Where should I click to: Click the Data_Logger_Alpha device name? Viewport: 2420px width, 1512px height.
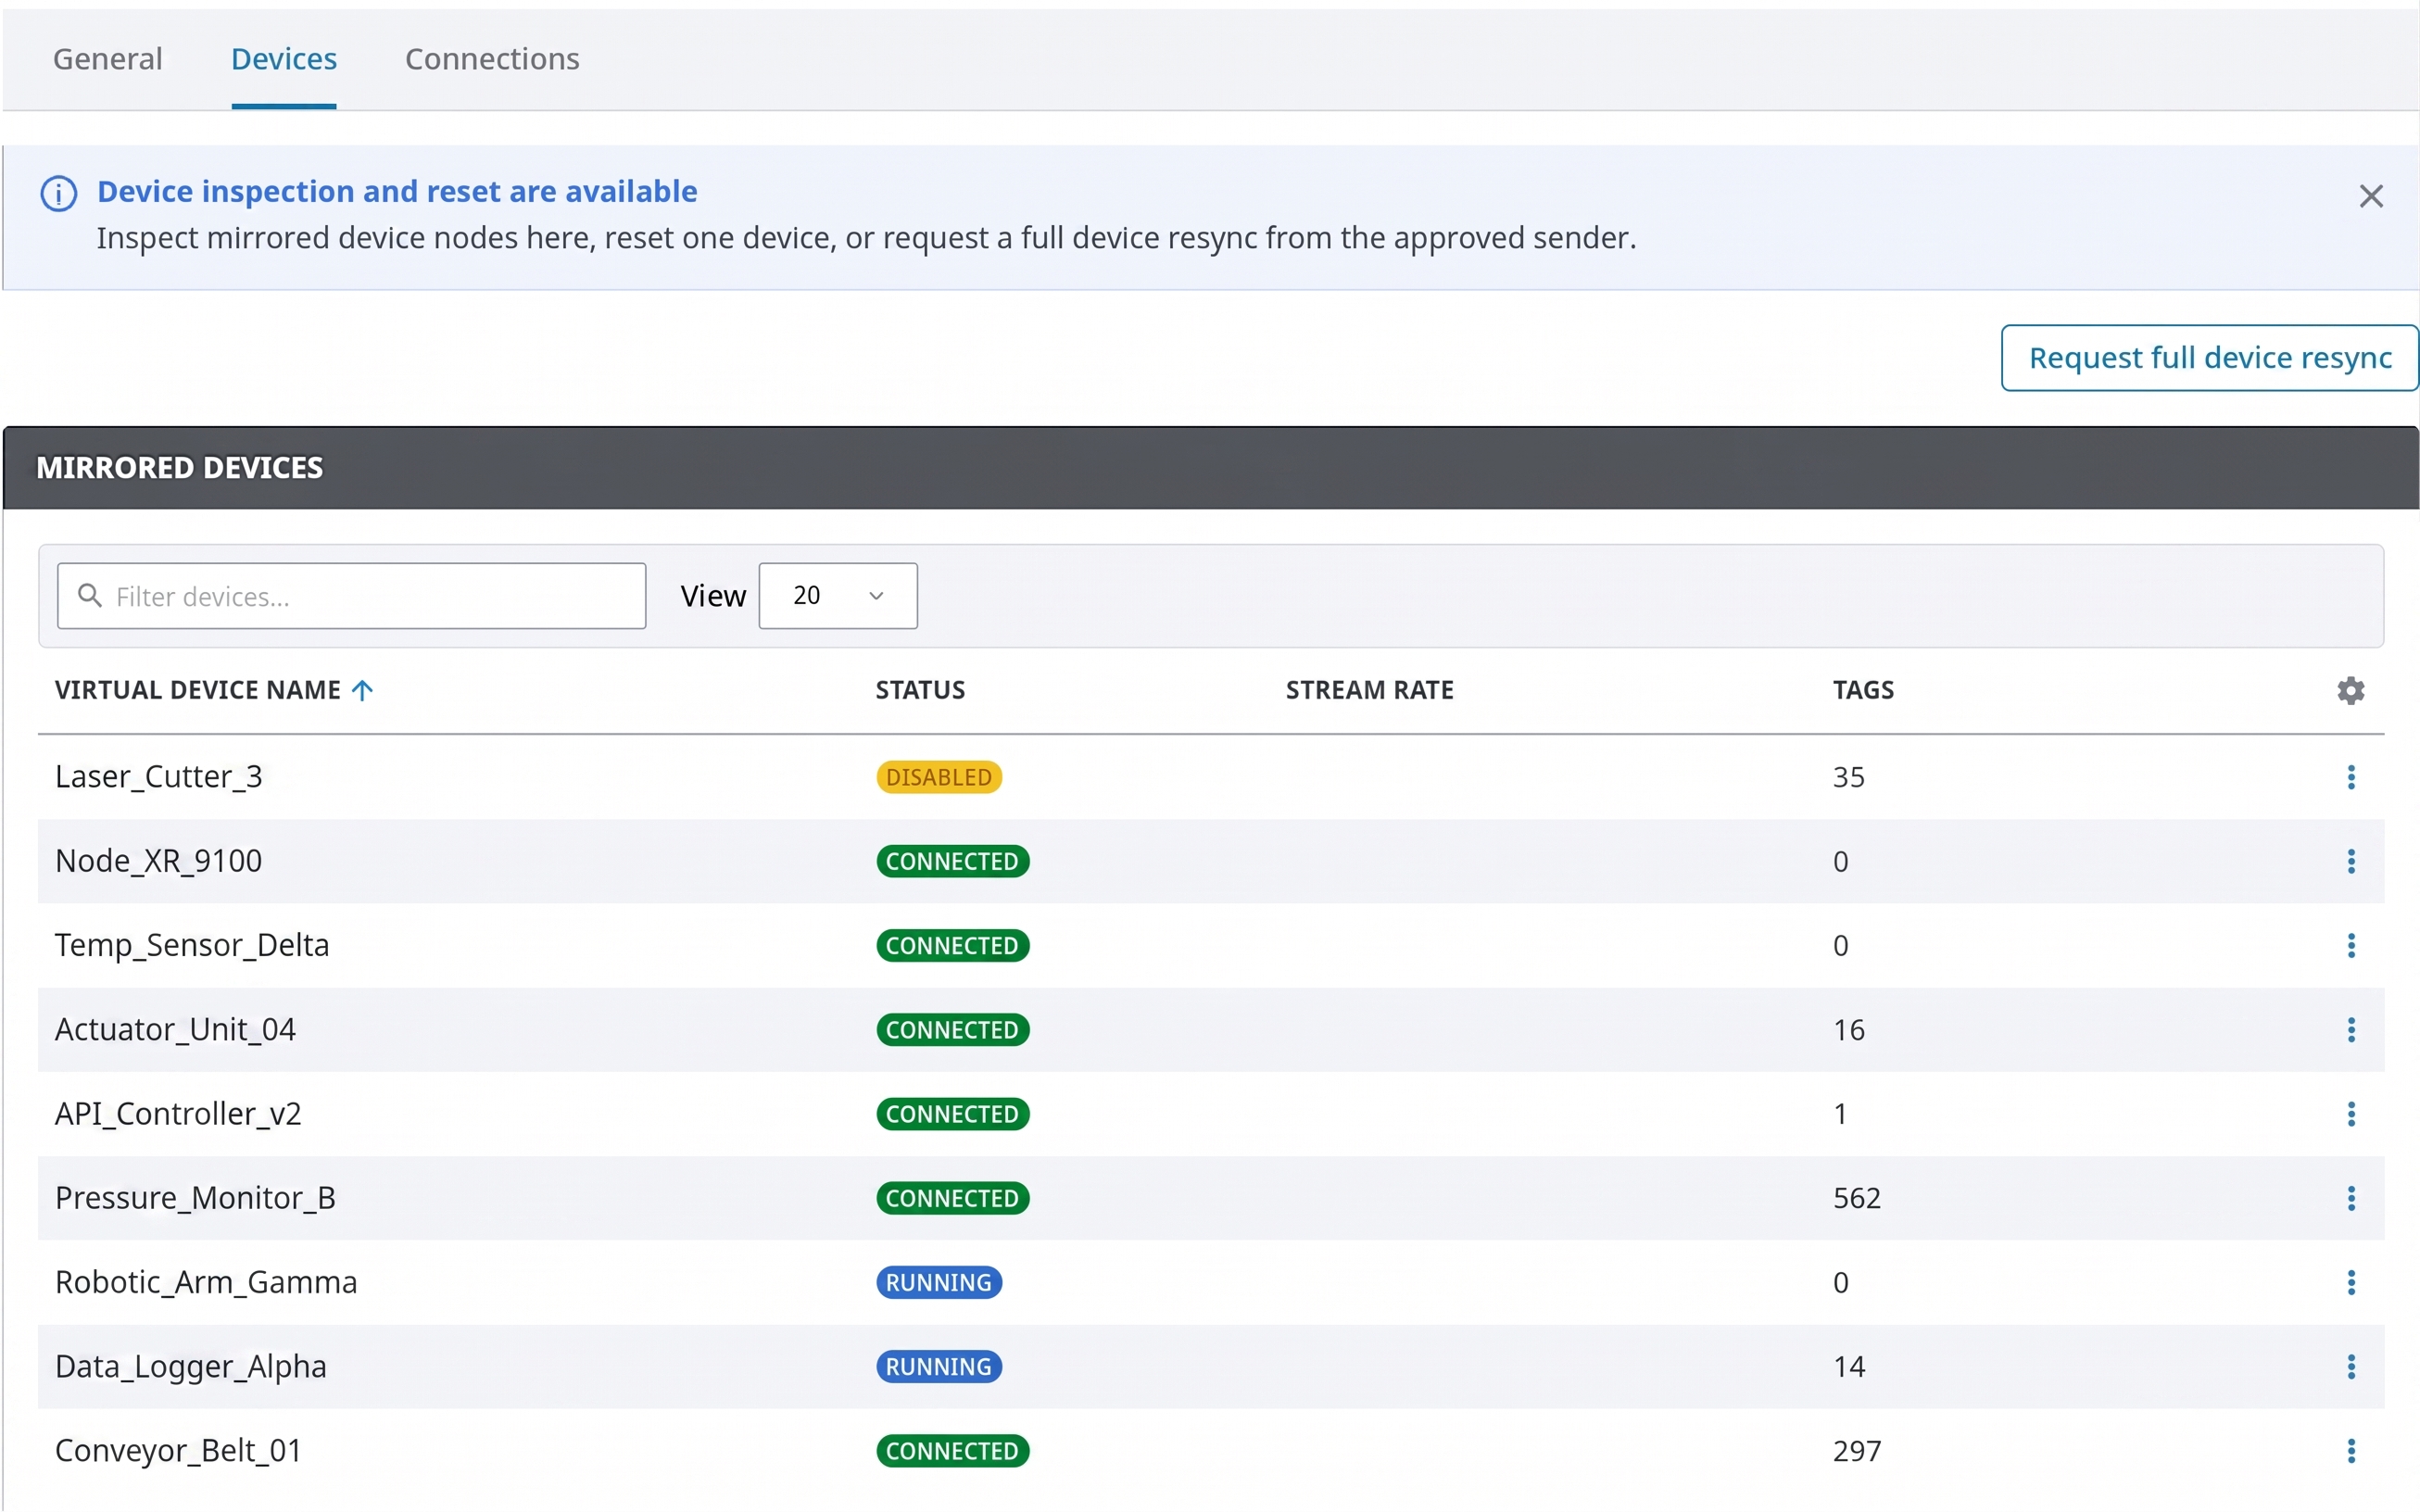click(191, 1366)
